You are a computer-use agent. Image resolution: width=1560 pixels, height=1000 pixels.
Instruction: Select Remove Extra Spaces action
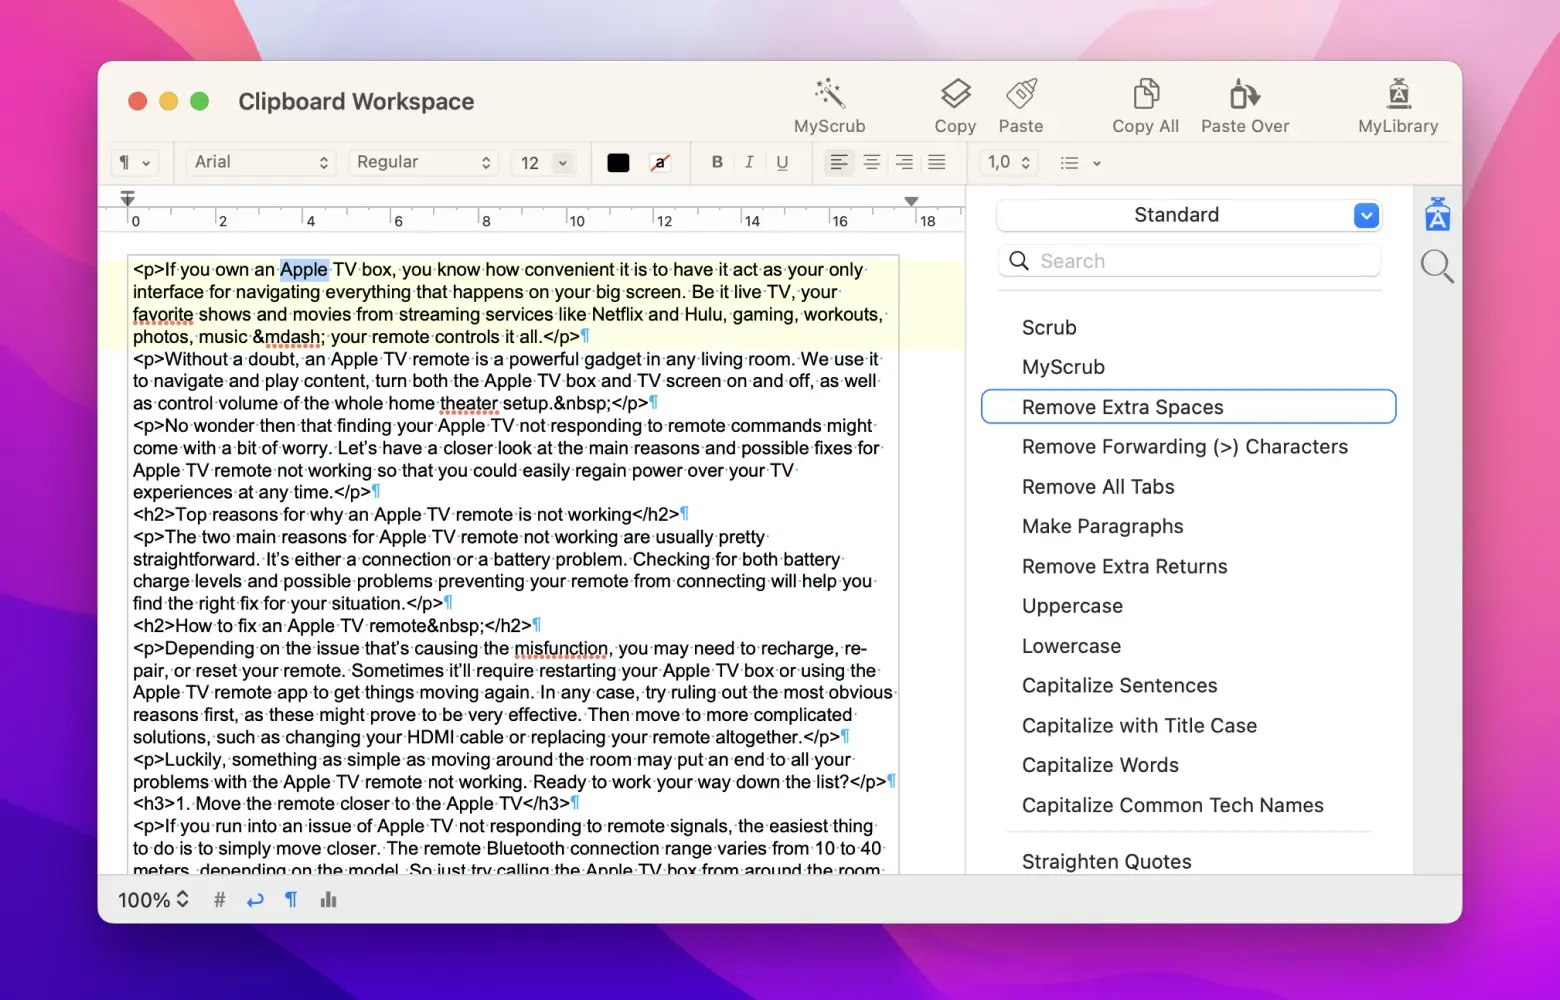tap(1189, 407)
